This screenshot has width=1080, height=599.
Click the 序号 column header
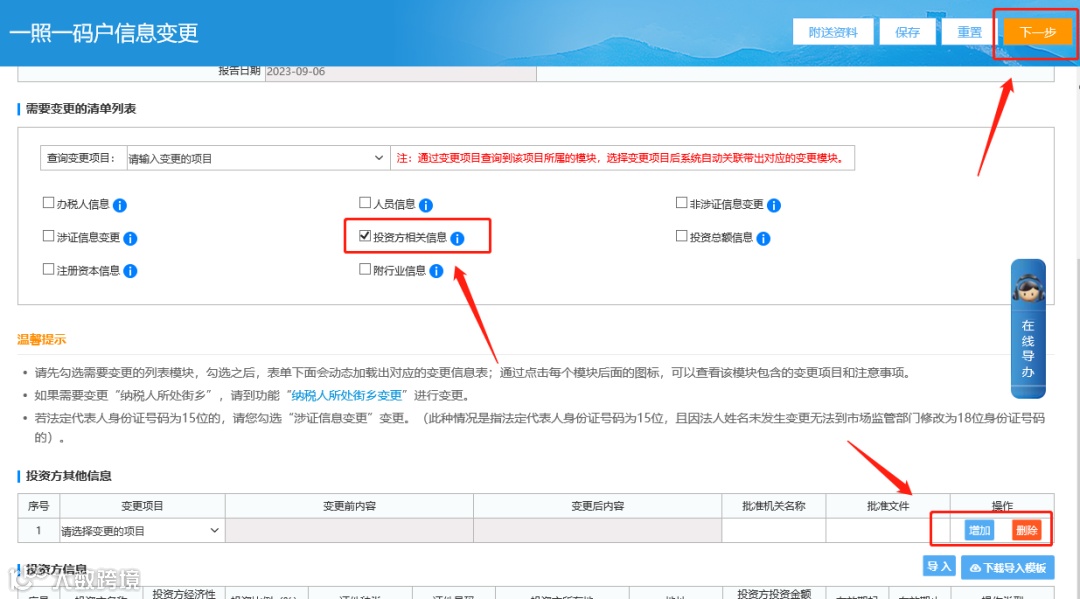coord(39,506)
